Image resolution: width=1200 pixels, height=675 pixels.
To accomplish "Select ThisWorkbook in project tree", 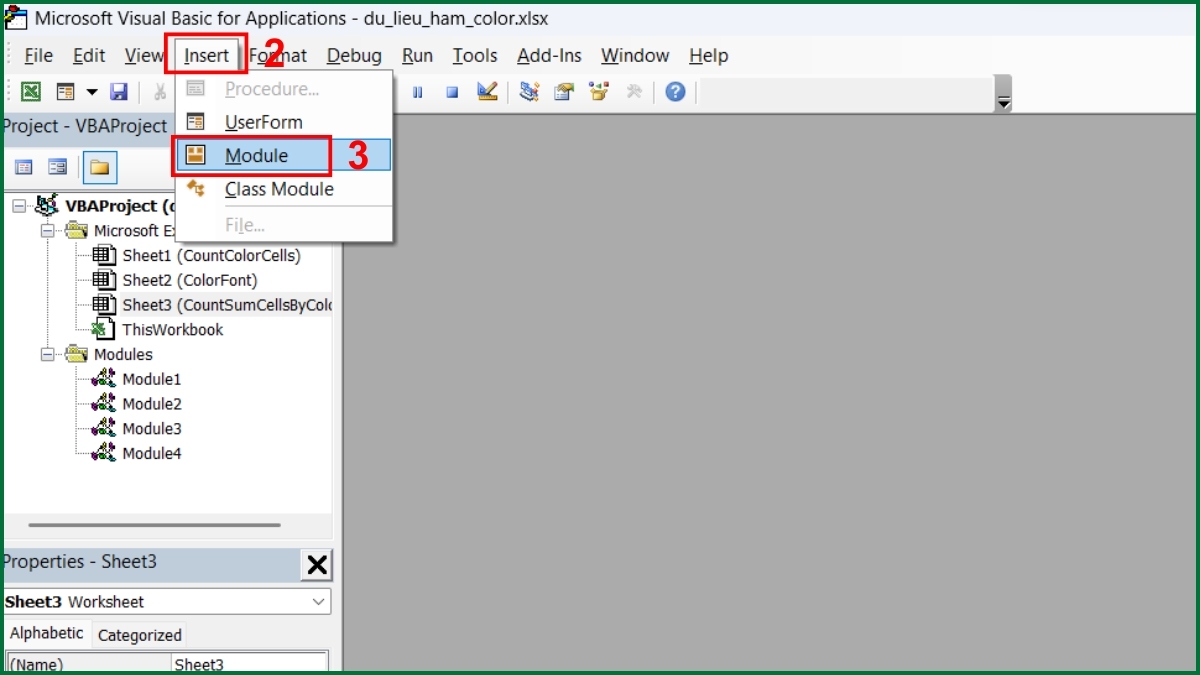I will pos(172,330).
